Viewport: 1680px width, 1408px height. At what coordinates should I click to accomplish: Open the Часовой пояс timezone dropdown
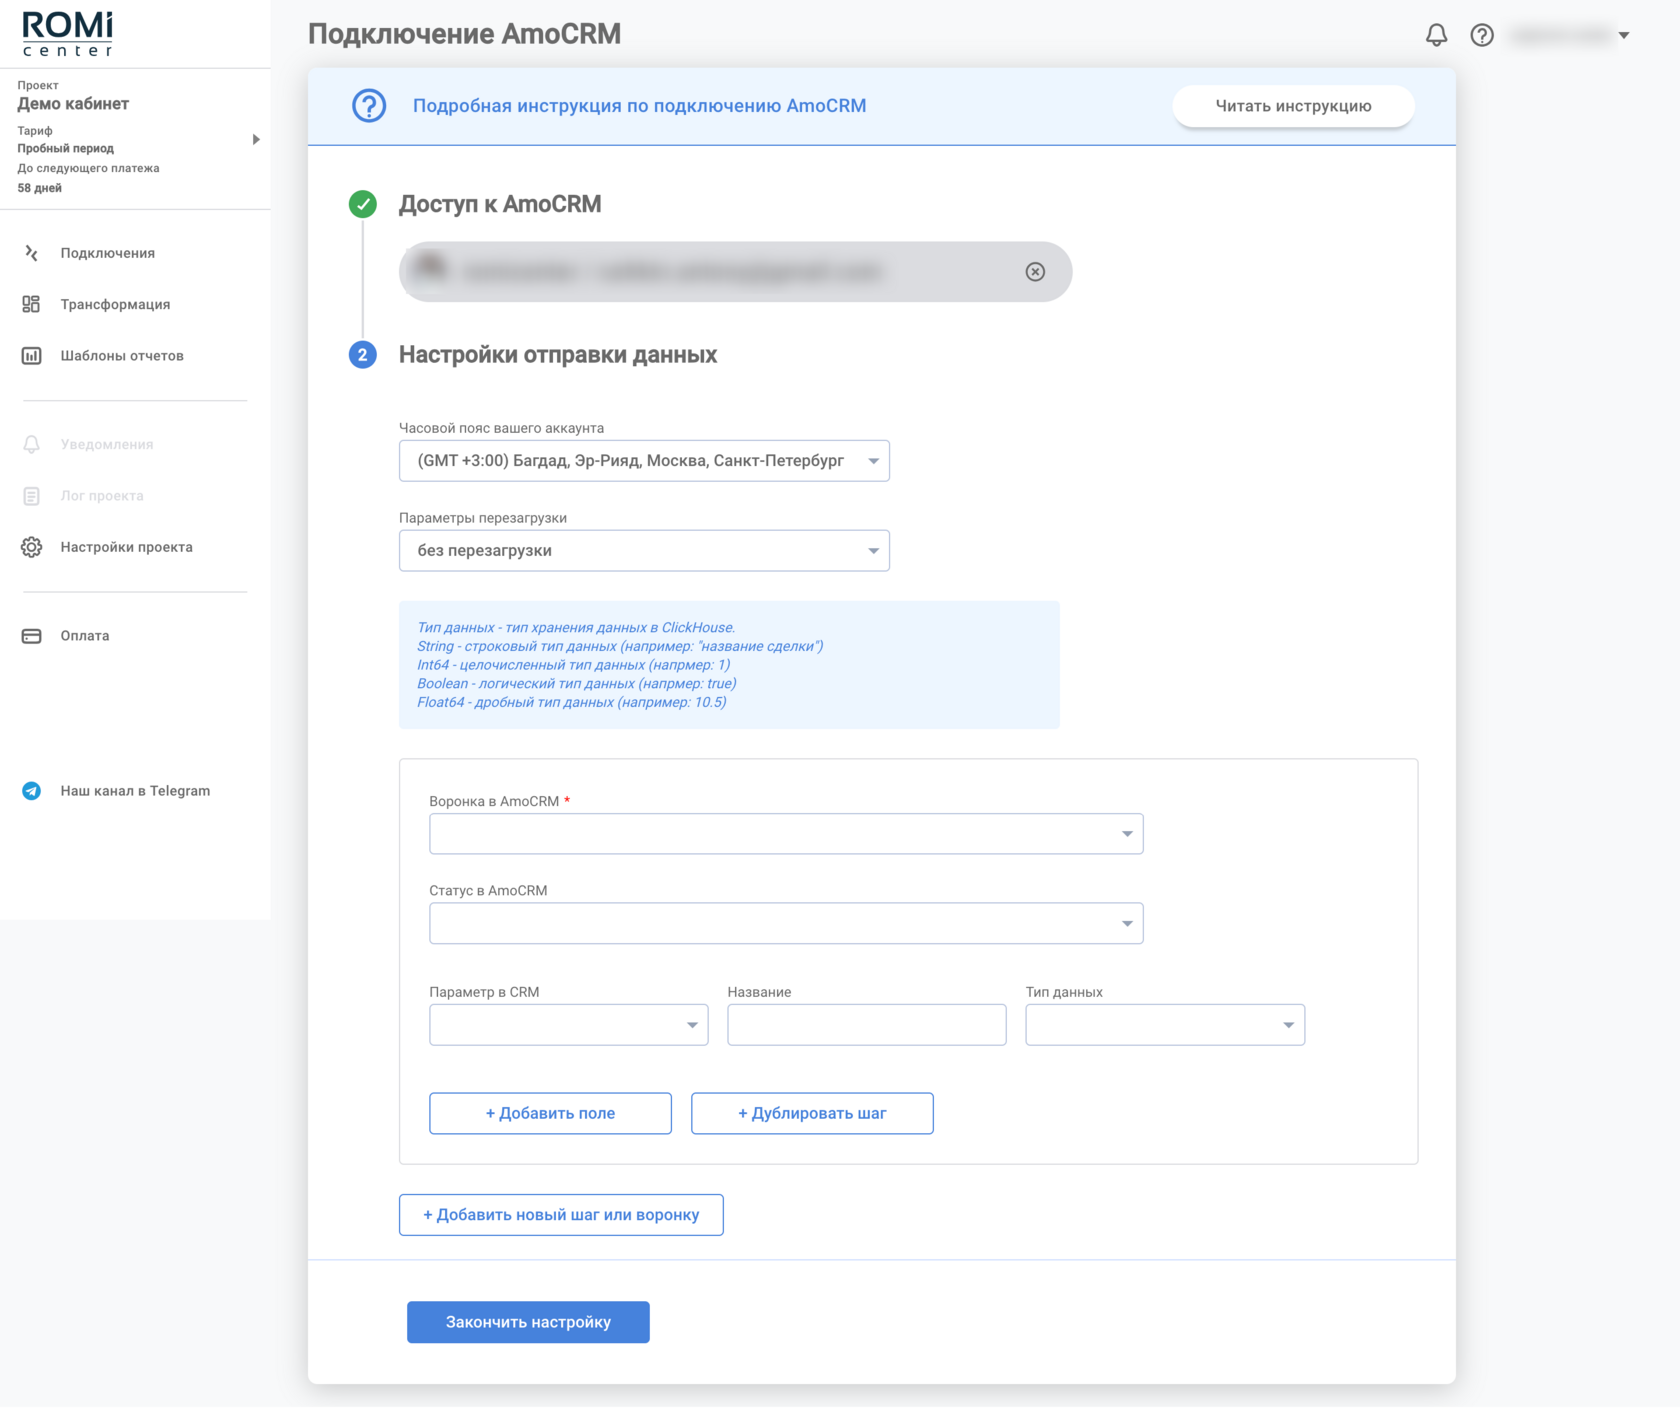coord(644,461)
